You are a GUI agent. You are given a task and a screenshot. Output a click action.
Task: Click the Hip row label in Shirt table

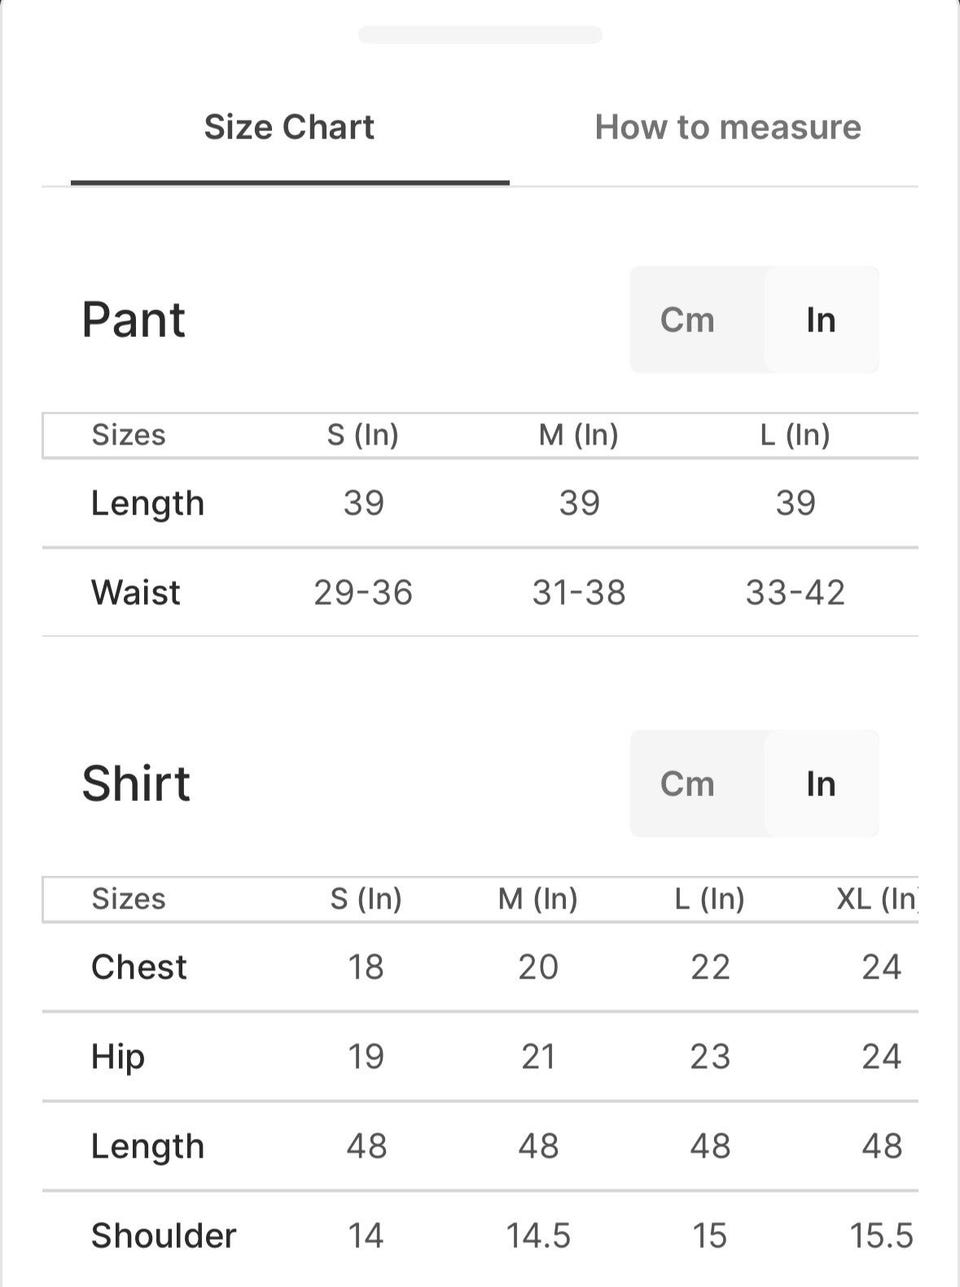(118, 1057)
